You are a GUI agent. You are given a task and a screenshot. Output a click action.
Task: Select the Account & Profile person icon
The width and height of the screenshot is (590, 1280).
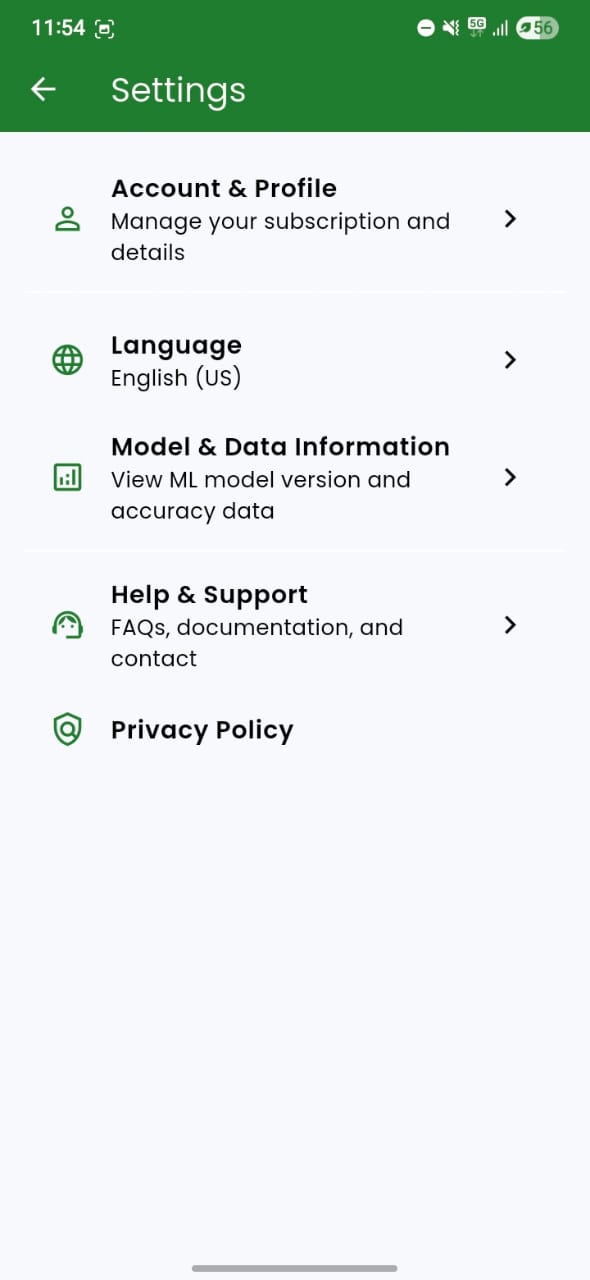point(67,219)
